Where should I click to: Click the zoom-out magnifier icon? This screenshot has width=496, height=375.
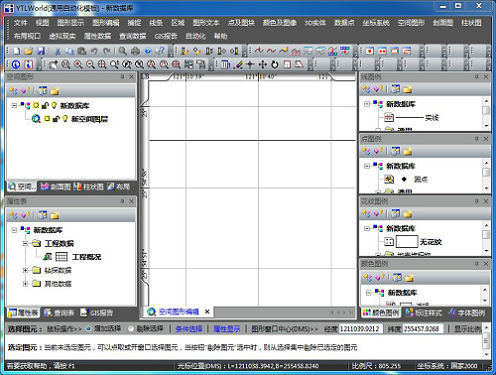click(x=90, y=64)
